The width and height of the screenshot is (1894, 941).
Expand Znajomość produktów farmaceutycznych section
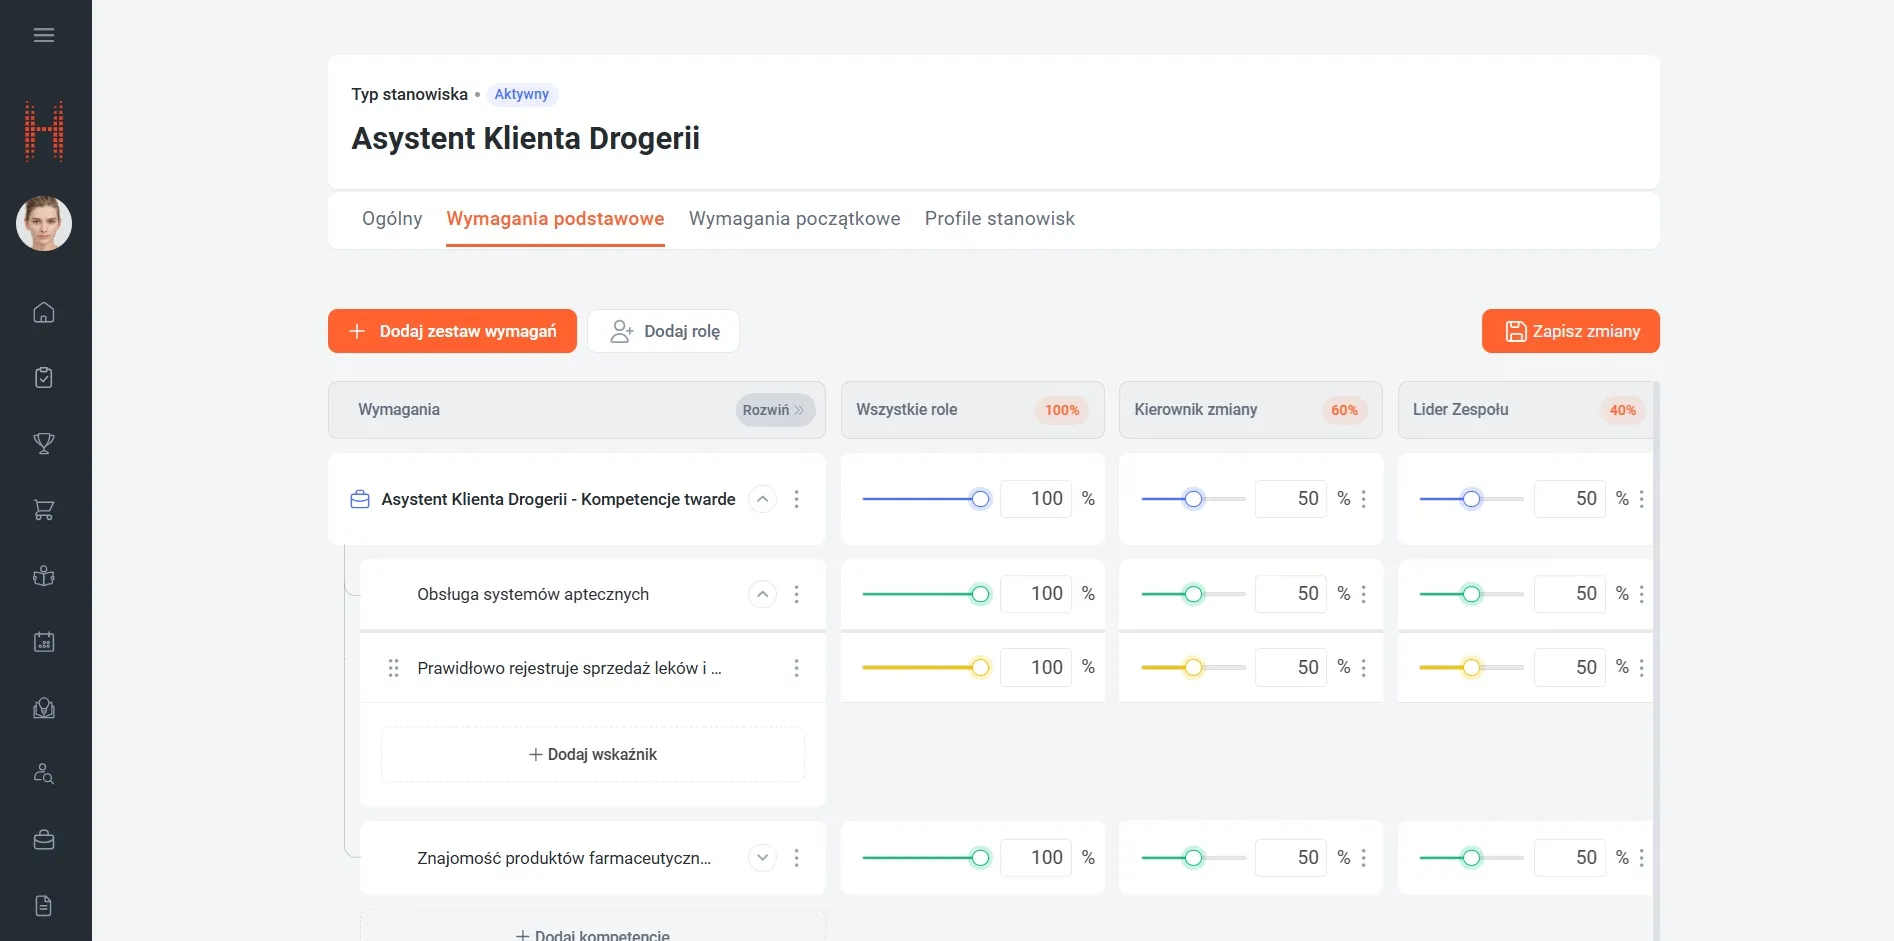tap(763, 858)
